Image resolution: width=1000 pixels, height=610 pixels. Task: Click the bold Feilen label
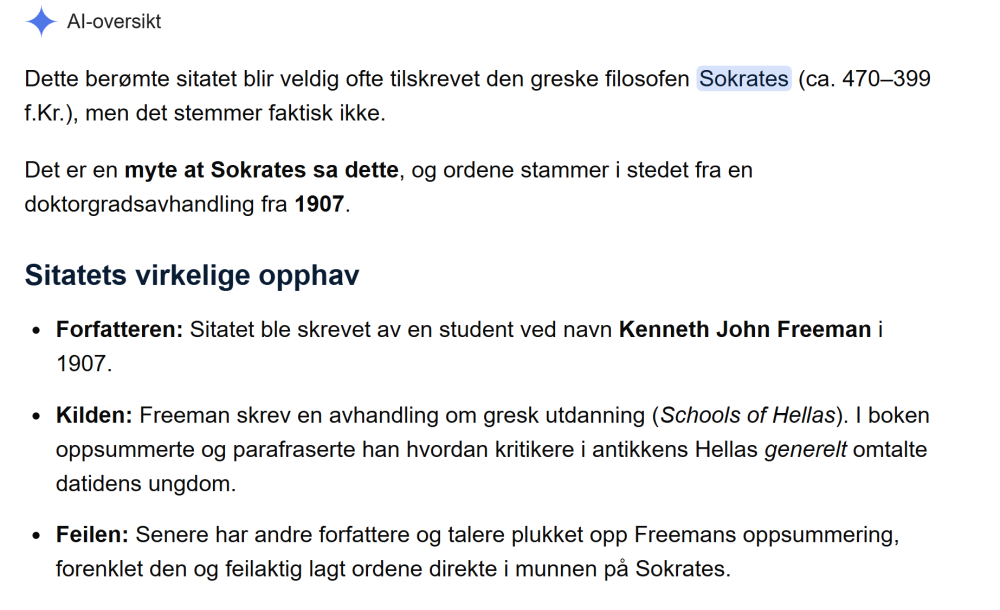(x=92, y=535)
